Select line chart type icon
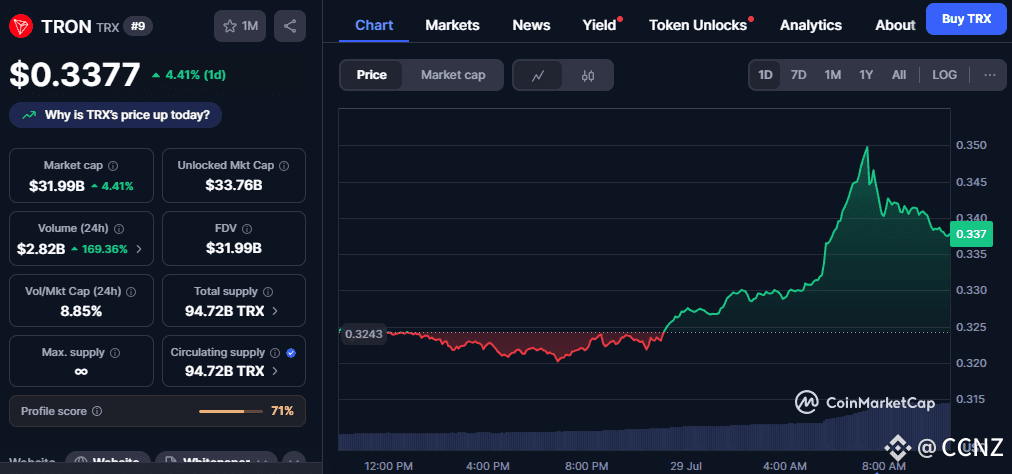Image resolution: width=1012 pixels, height=474 pixels. (x=538, y=75)
